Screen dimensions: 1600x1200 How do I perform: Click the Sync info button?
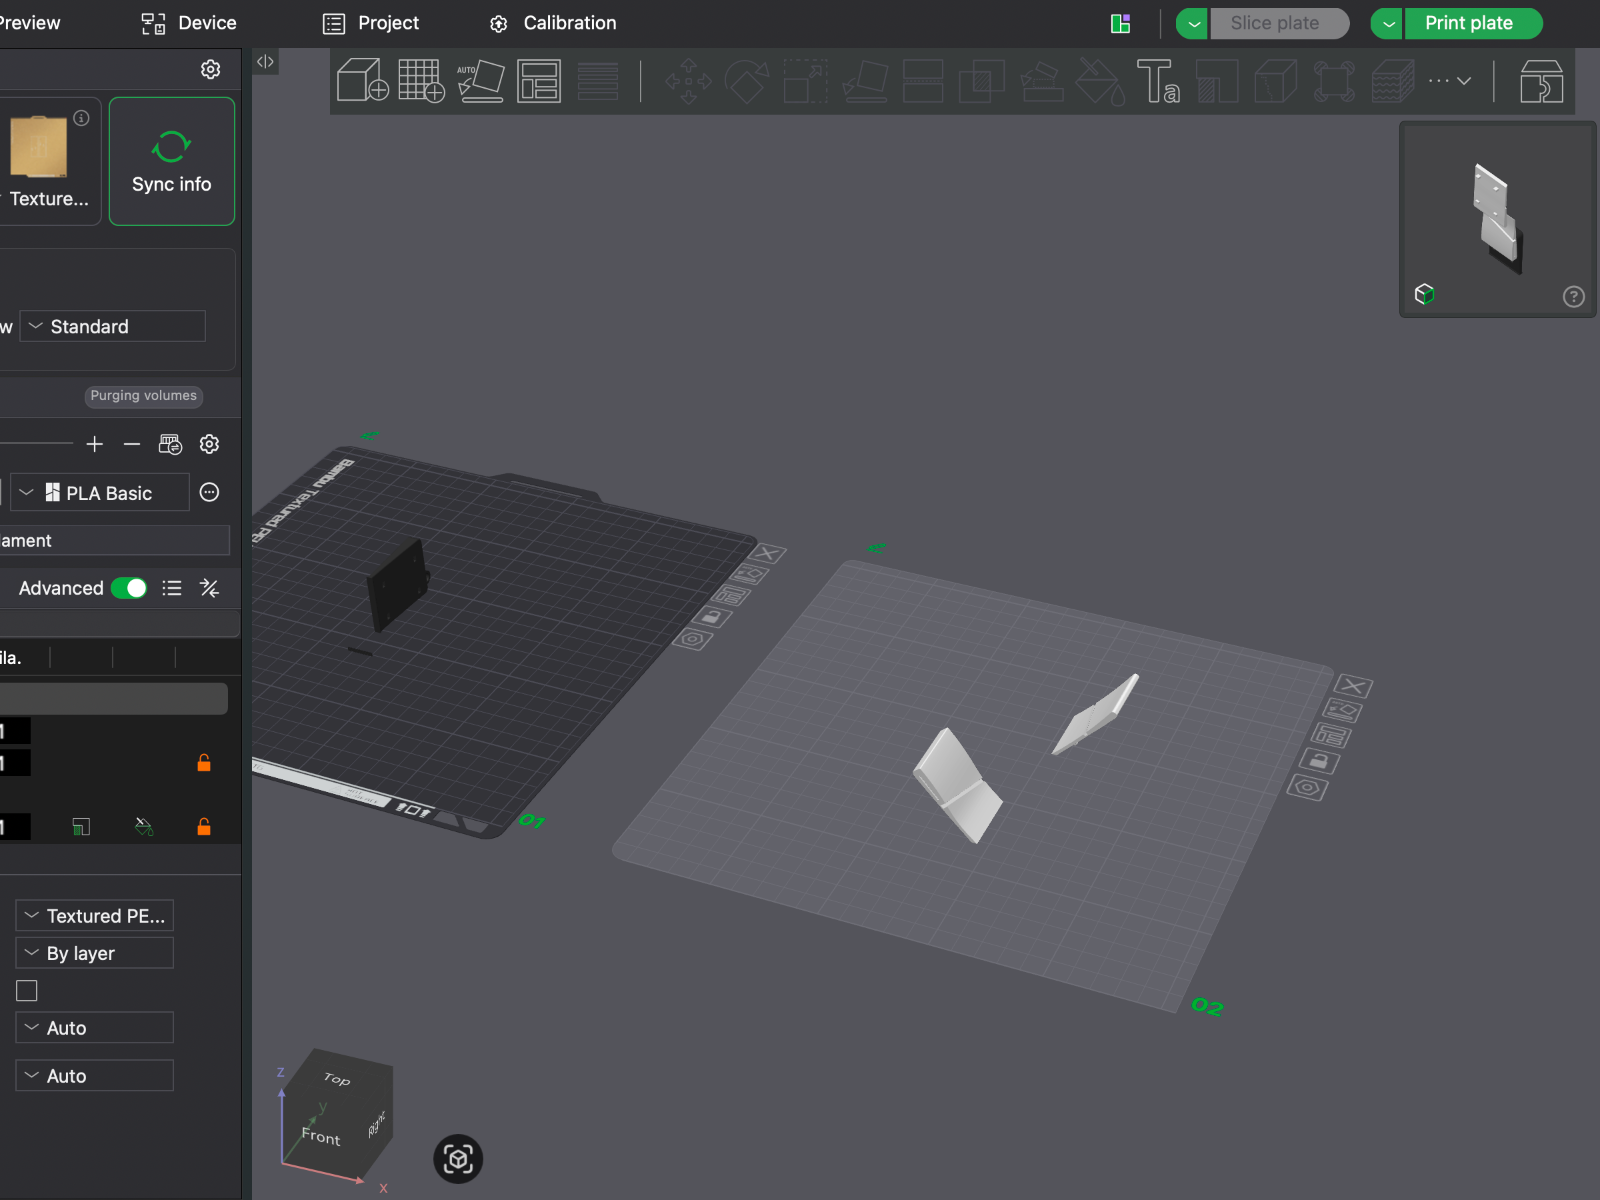172,161
